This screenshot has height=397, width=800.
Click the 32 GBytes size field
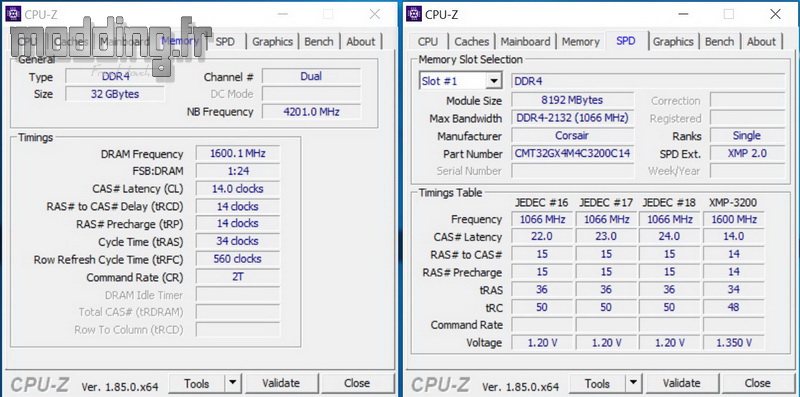coord(115,94)
